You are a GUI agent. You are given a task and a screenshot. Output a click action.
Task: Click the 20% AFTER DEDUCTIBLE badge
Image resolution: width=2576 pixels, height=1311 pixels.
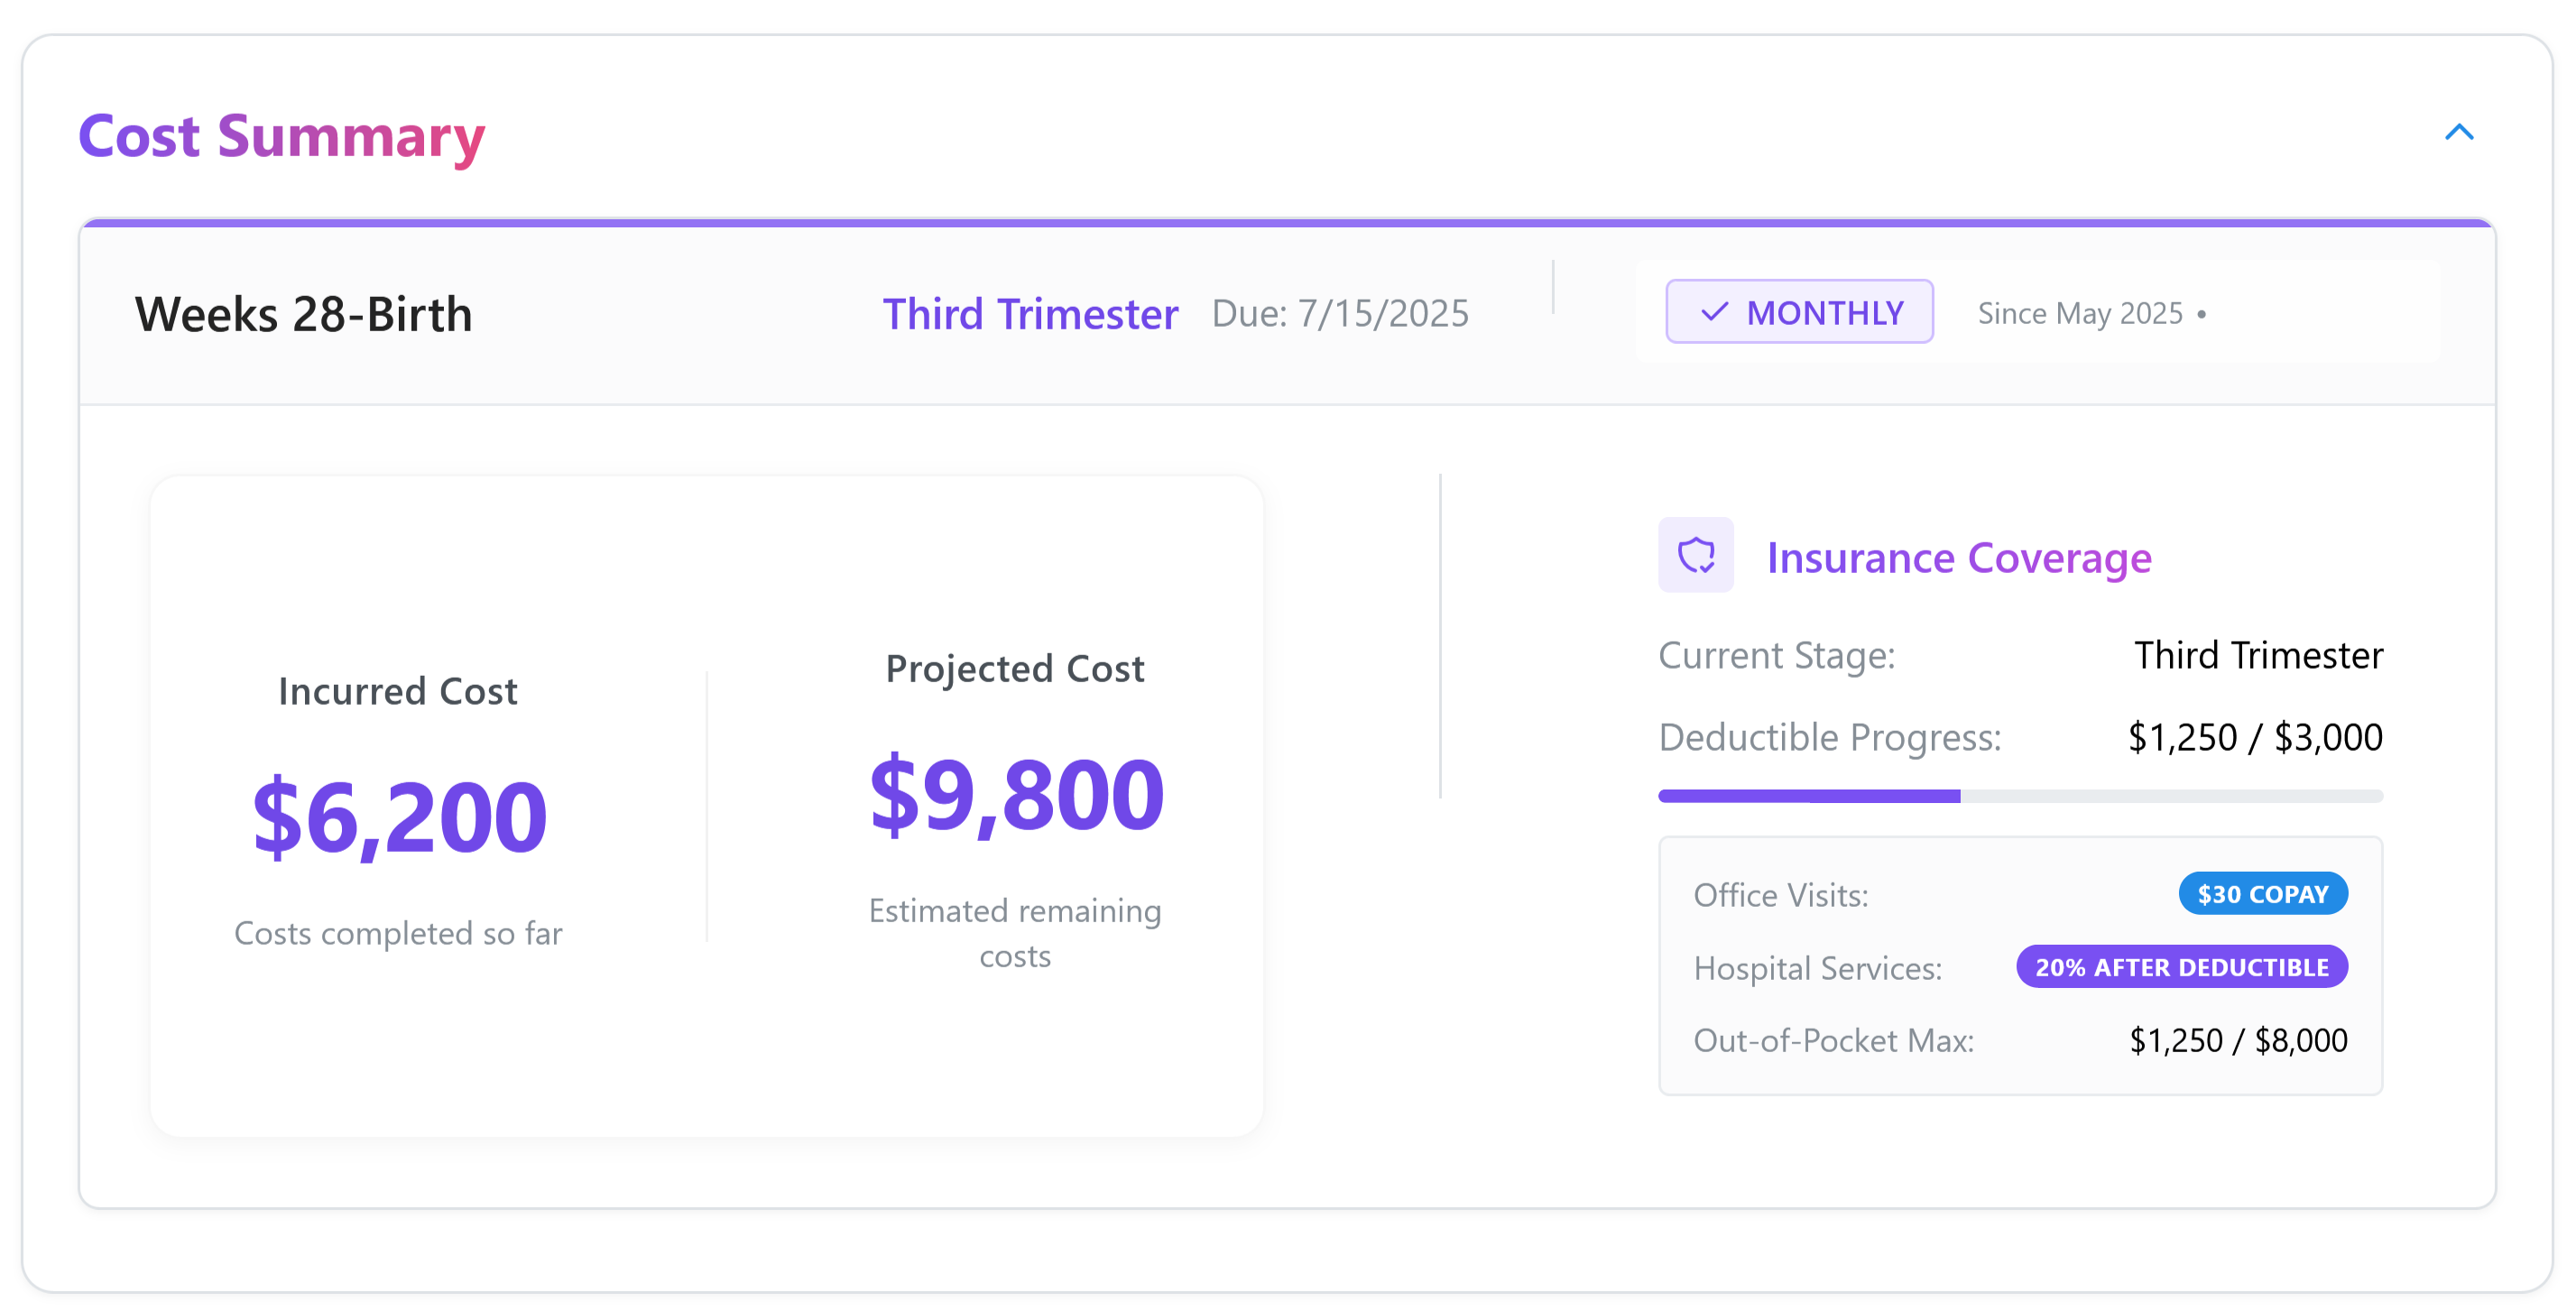pos(2180,967)
